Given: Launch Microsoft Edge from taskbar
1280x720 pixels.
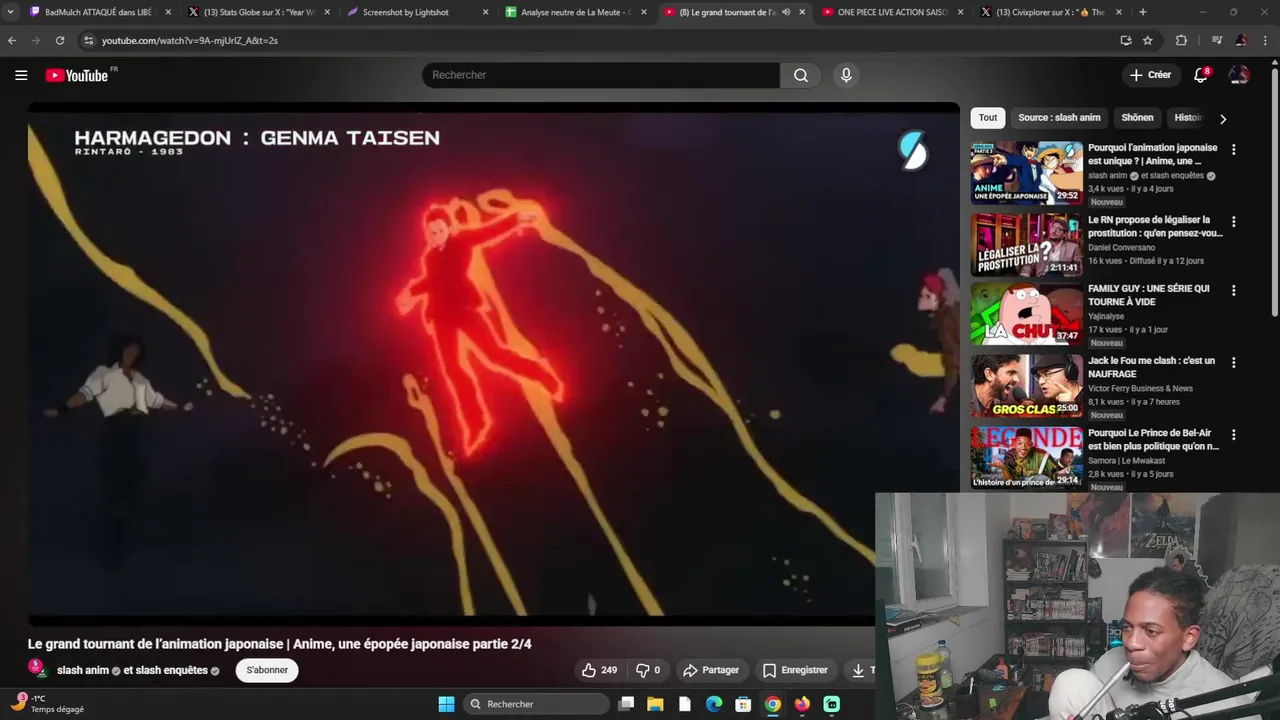Looking at the screenshot, I should pyautogui.click(x=714, y=704).
